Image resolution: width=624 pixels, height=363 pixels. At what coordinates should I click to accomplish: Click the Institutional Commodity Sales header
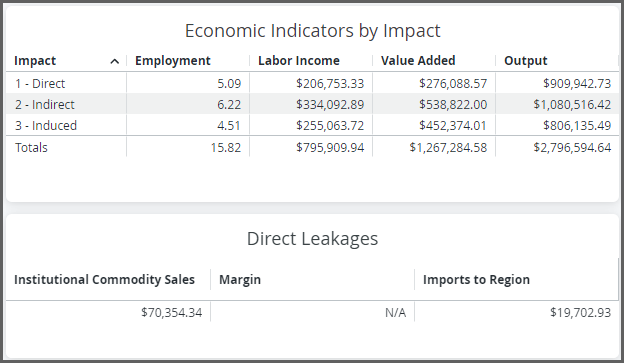[104, 279]
